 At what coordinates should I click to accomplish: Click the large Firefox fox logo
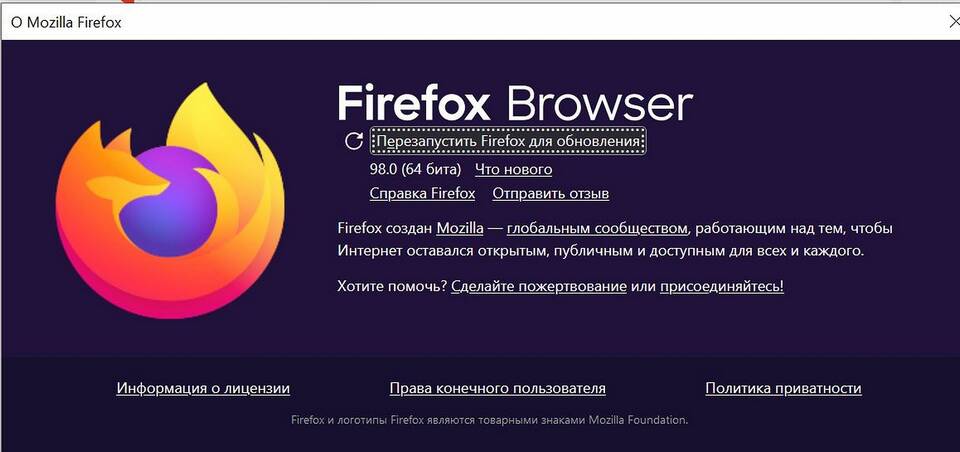point(170,201)
